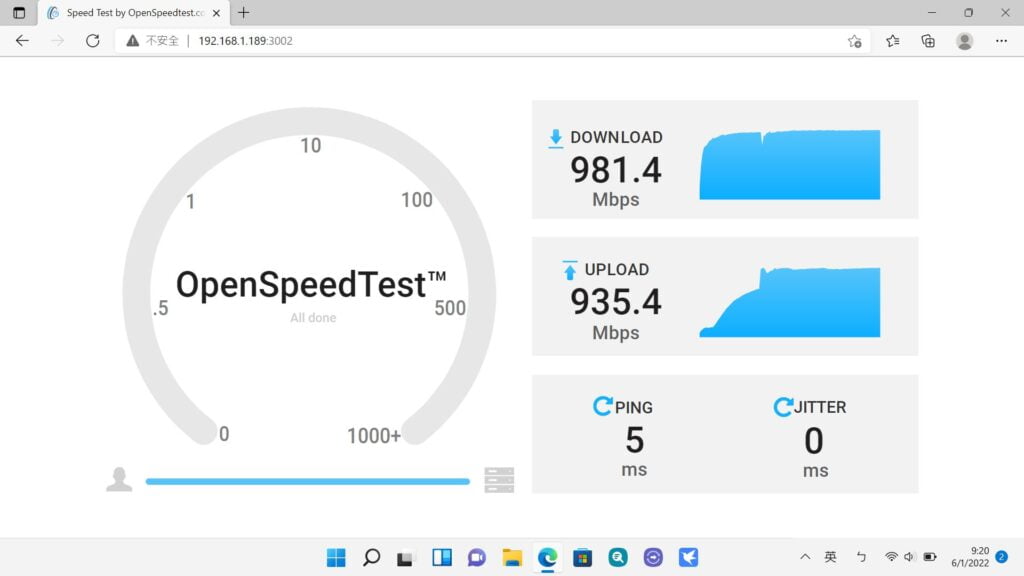Click the user silhouette icon below the gauge
The width and height of the screenshot is (1024, 576).
[119, 479]
